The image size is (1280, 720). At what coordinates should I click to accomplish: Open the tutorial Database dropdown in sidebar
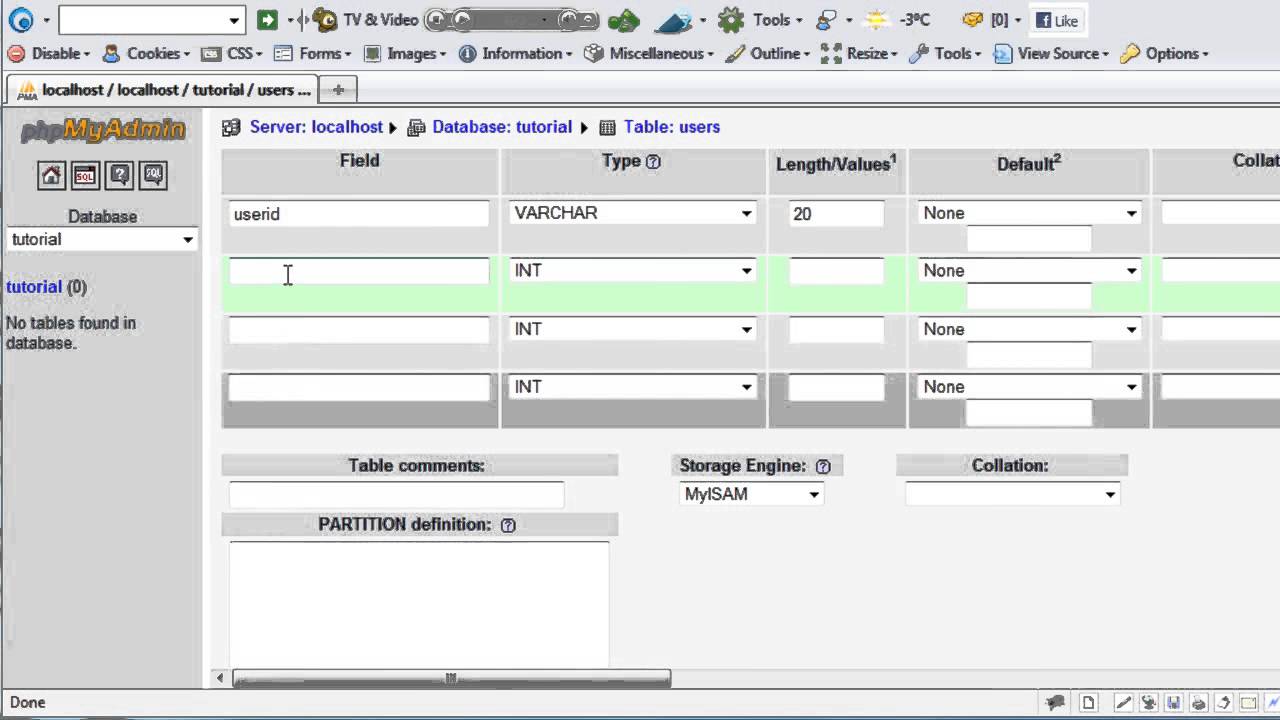pyautogui.click(x=102, y=240)
